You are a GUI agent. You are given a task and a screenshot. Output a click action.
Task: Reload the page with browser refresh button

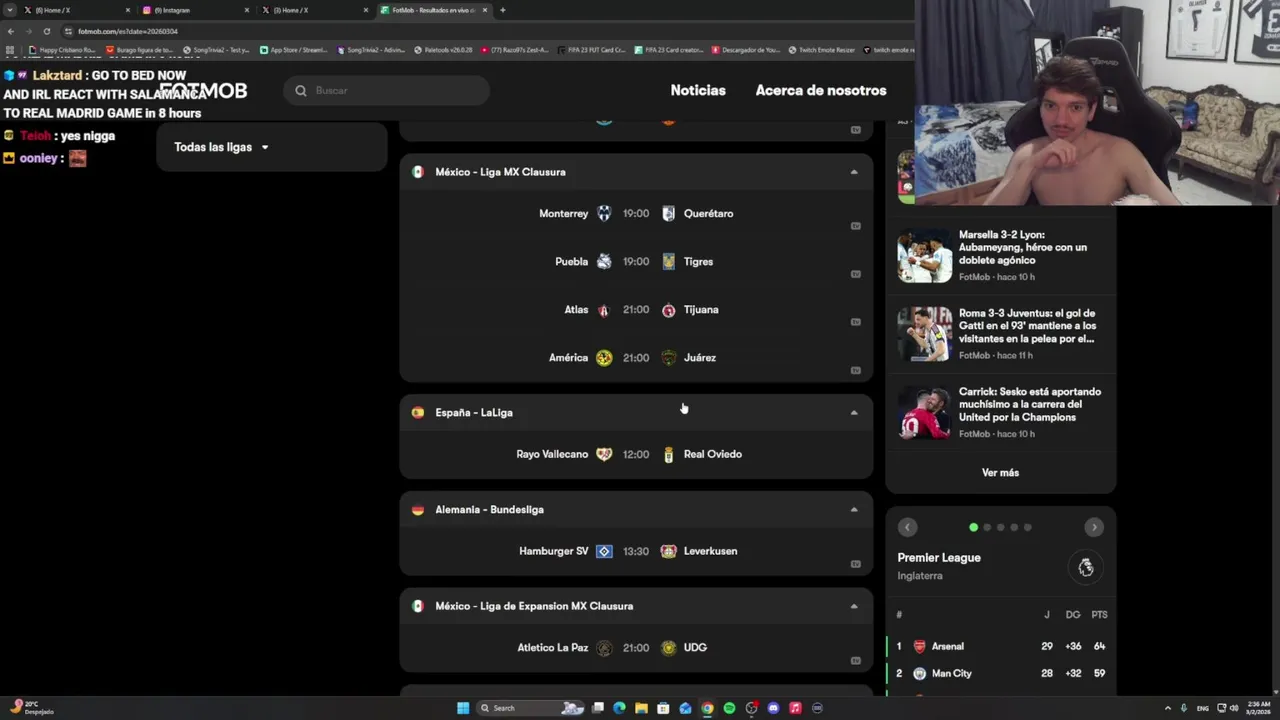pos(46,31)
